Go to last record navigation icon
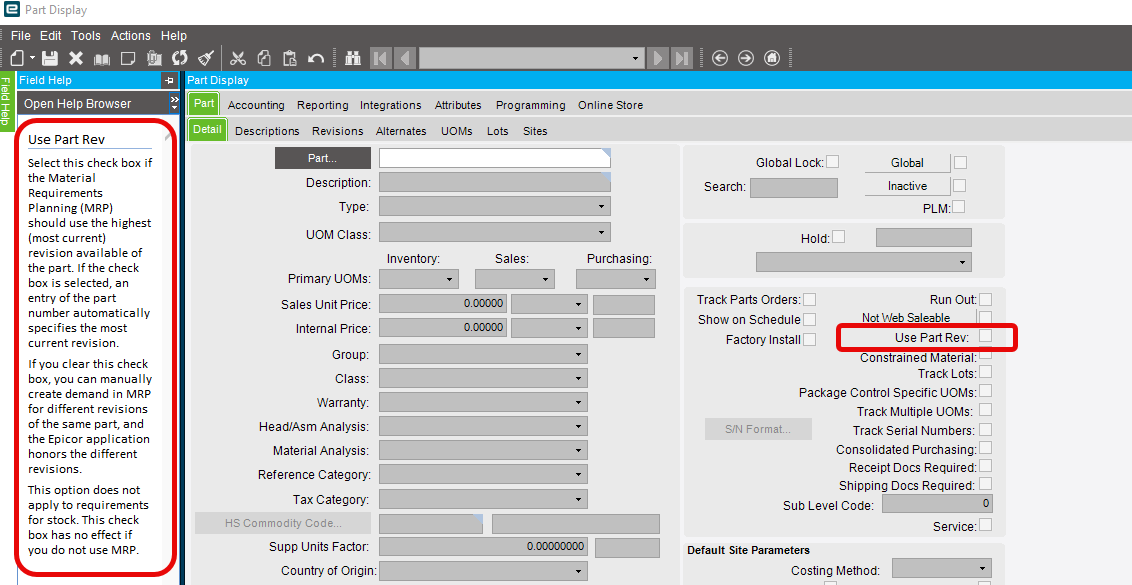The height and width of the screenshot is (585, 1132). point(682,58)
